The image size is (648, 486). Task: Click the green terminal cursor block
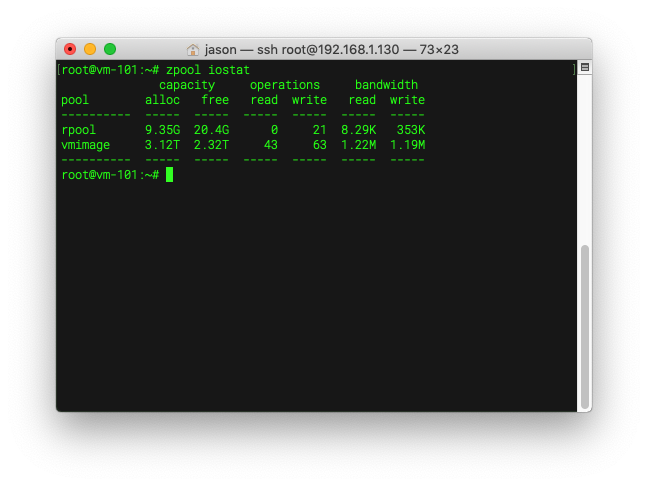[169, 174]
